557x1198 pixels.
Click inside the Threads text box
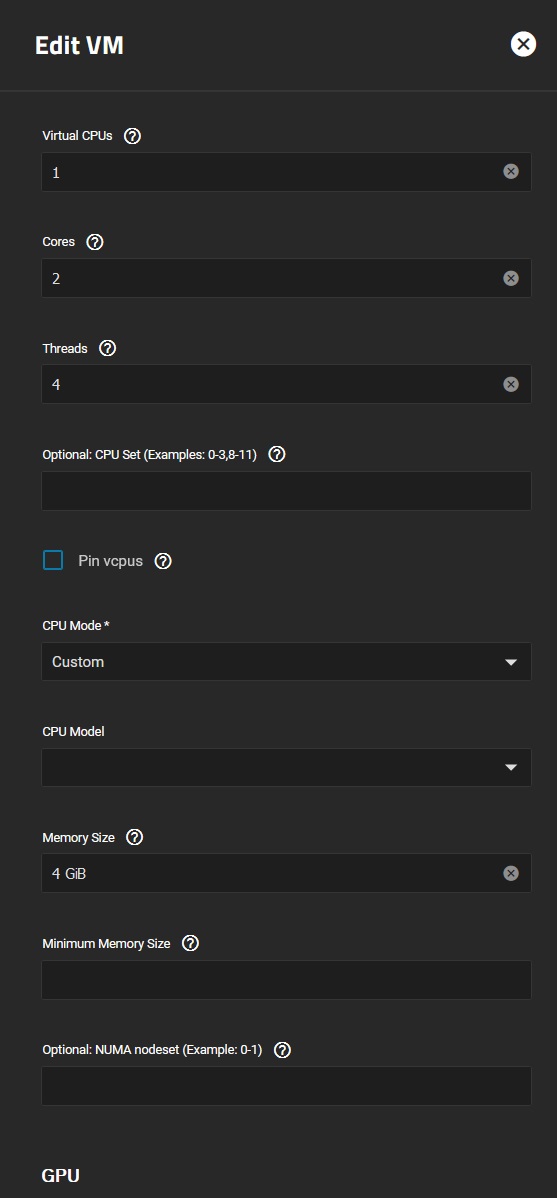(271, 384)
